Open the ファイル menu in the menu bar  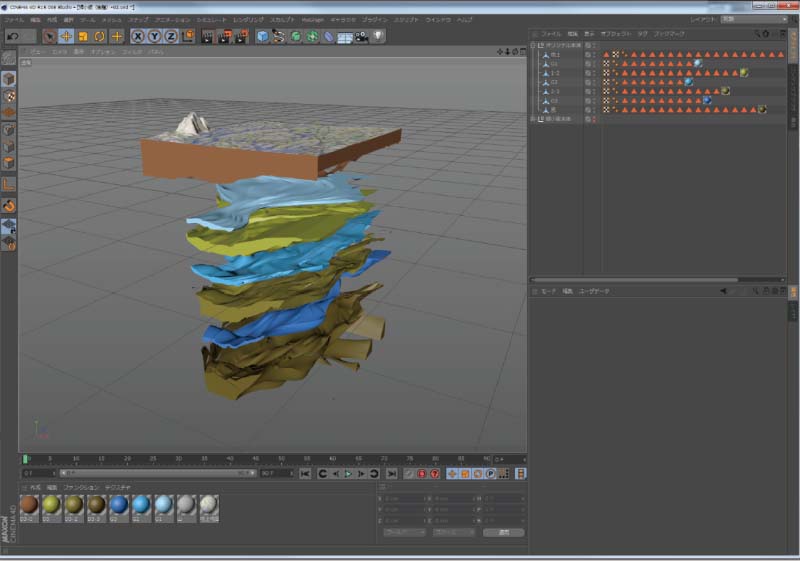click(13, 20)
